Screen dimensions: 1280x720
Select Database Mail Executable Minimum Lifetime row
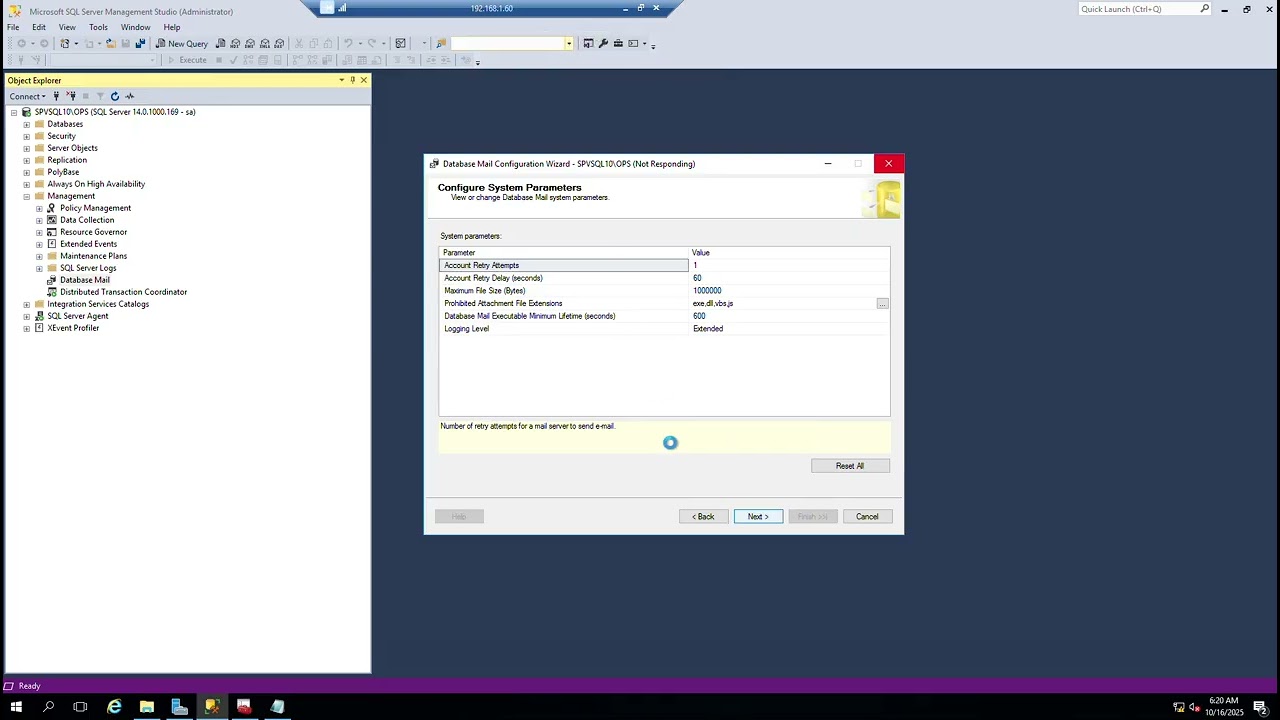pos(664,316)
